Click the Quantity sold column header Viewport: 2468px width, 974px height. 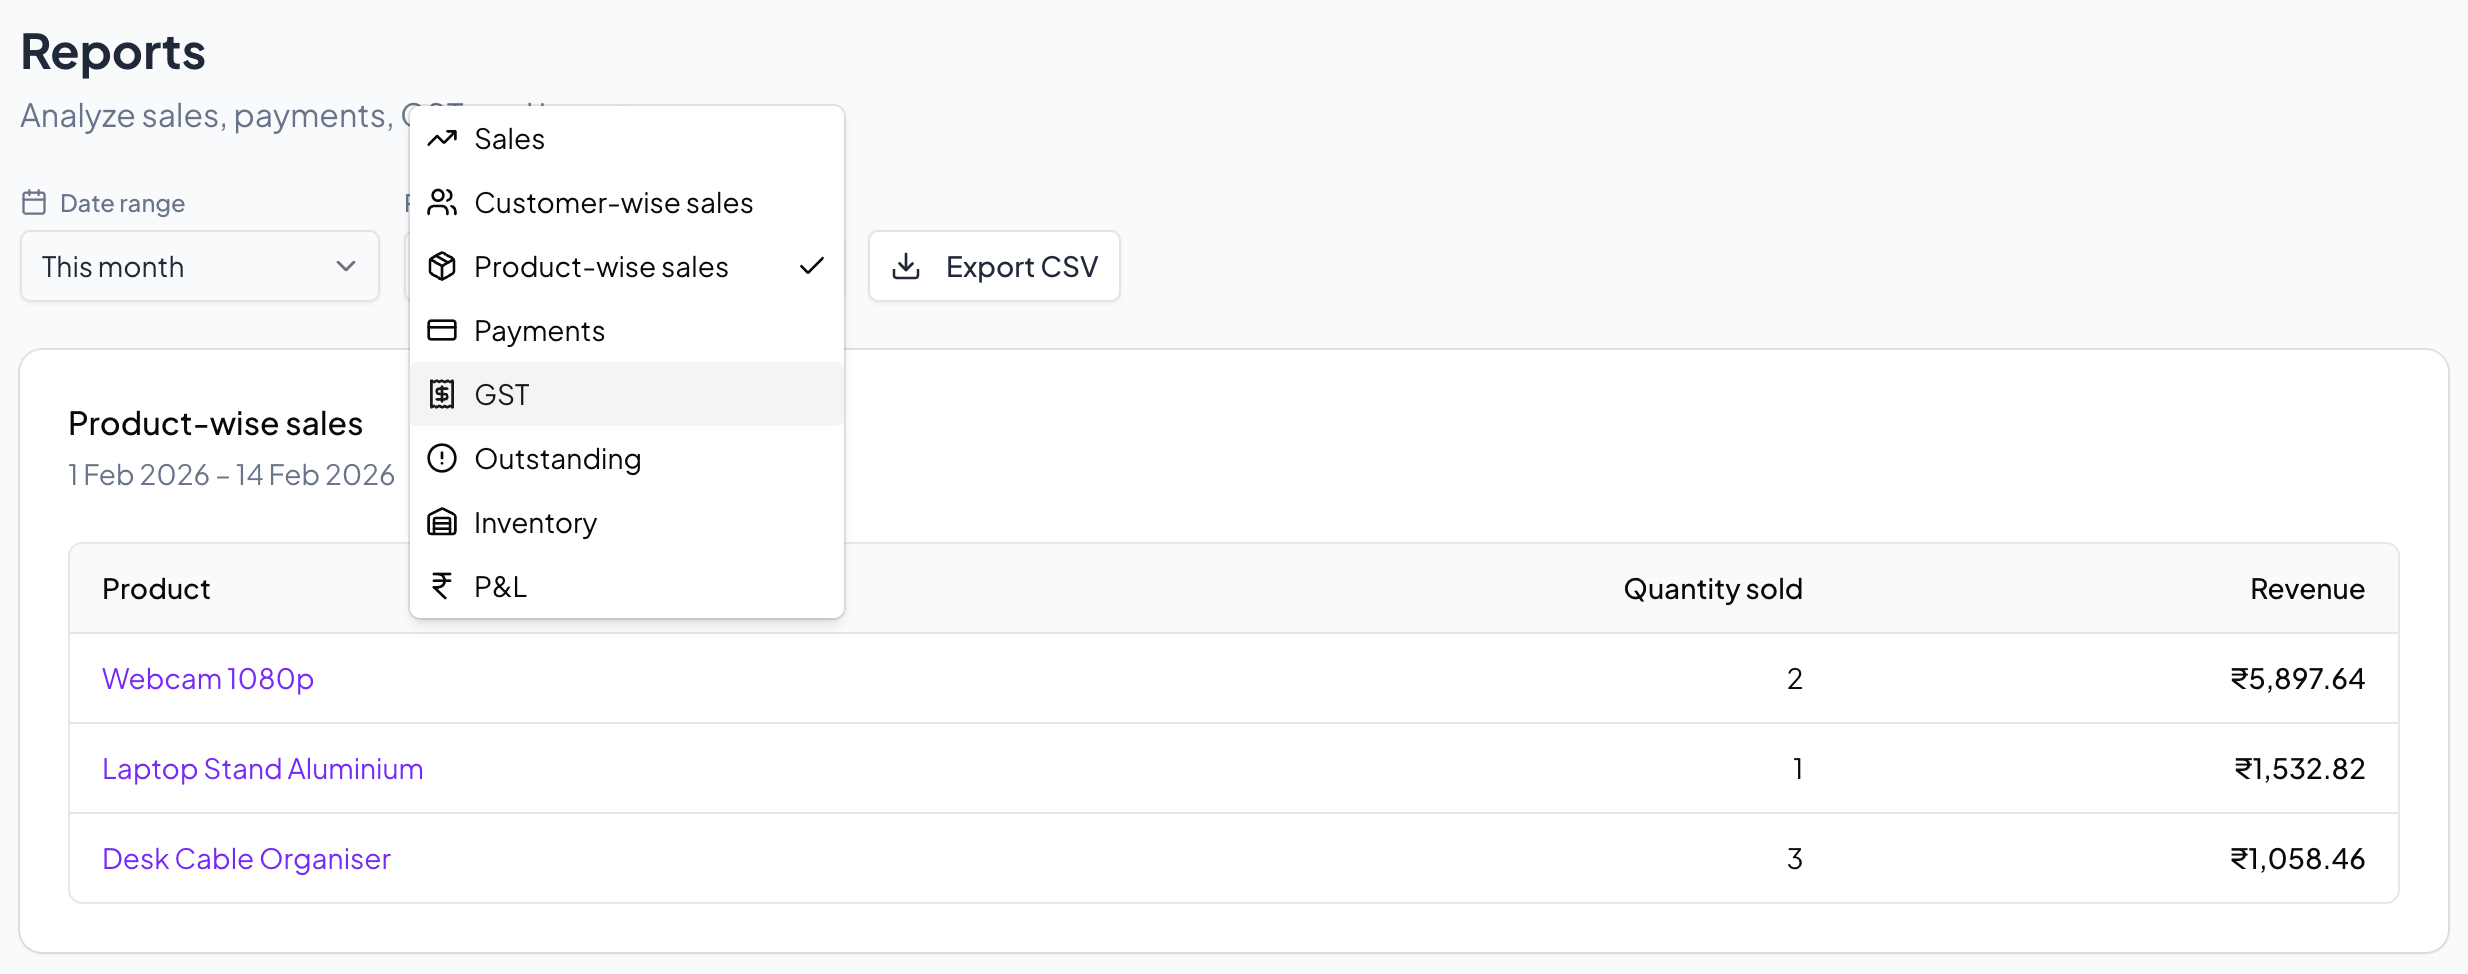(x=1712, y=589)
